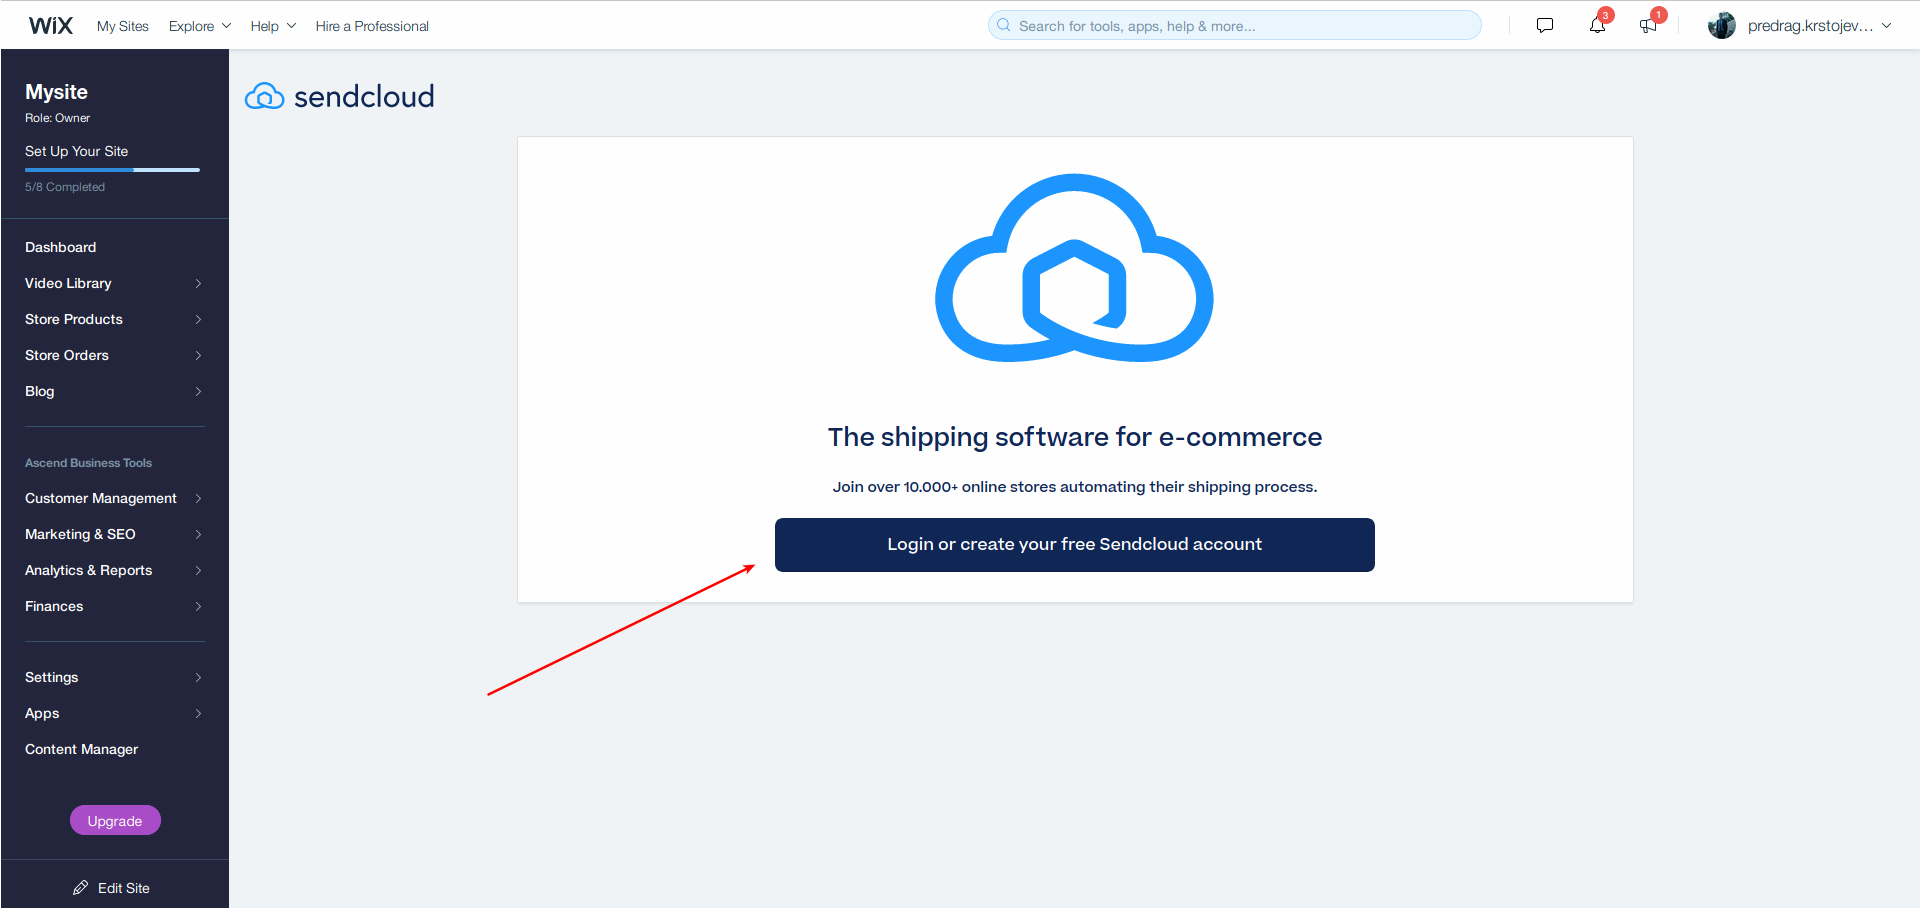
Task: Select Blog in sidebar
Action: (x=40, y=391)
